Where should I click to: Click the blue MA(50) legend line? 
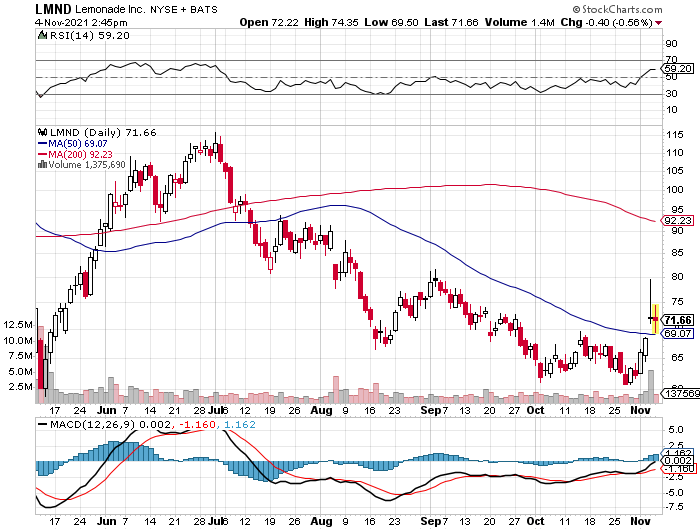click(x=42, y=144)
